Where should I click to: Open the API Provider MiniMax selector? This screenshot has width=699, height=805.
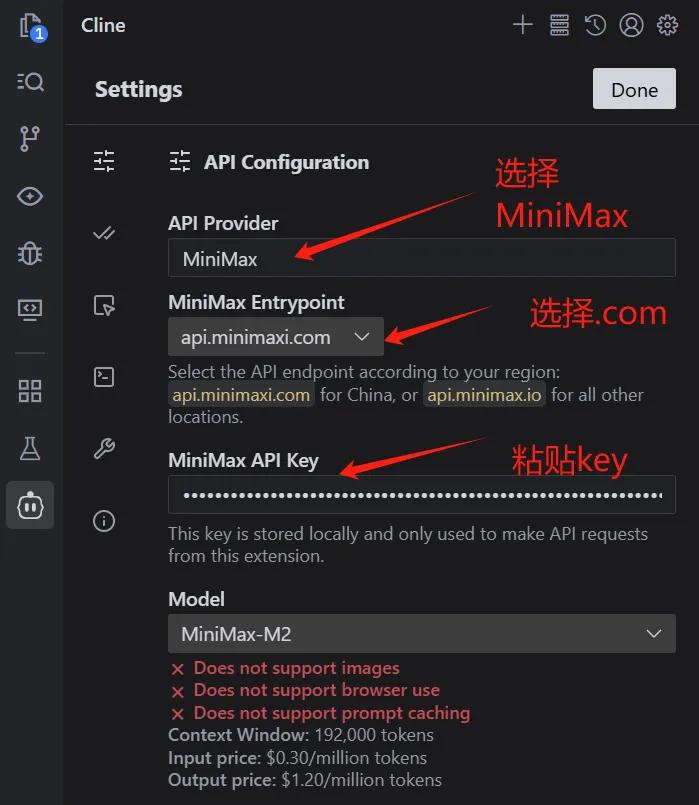click(422, 258)
